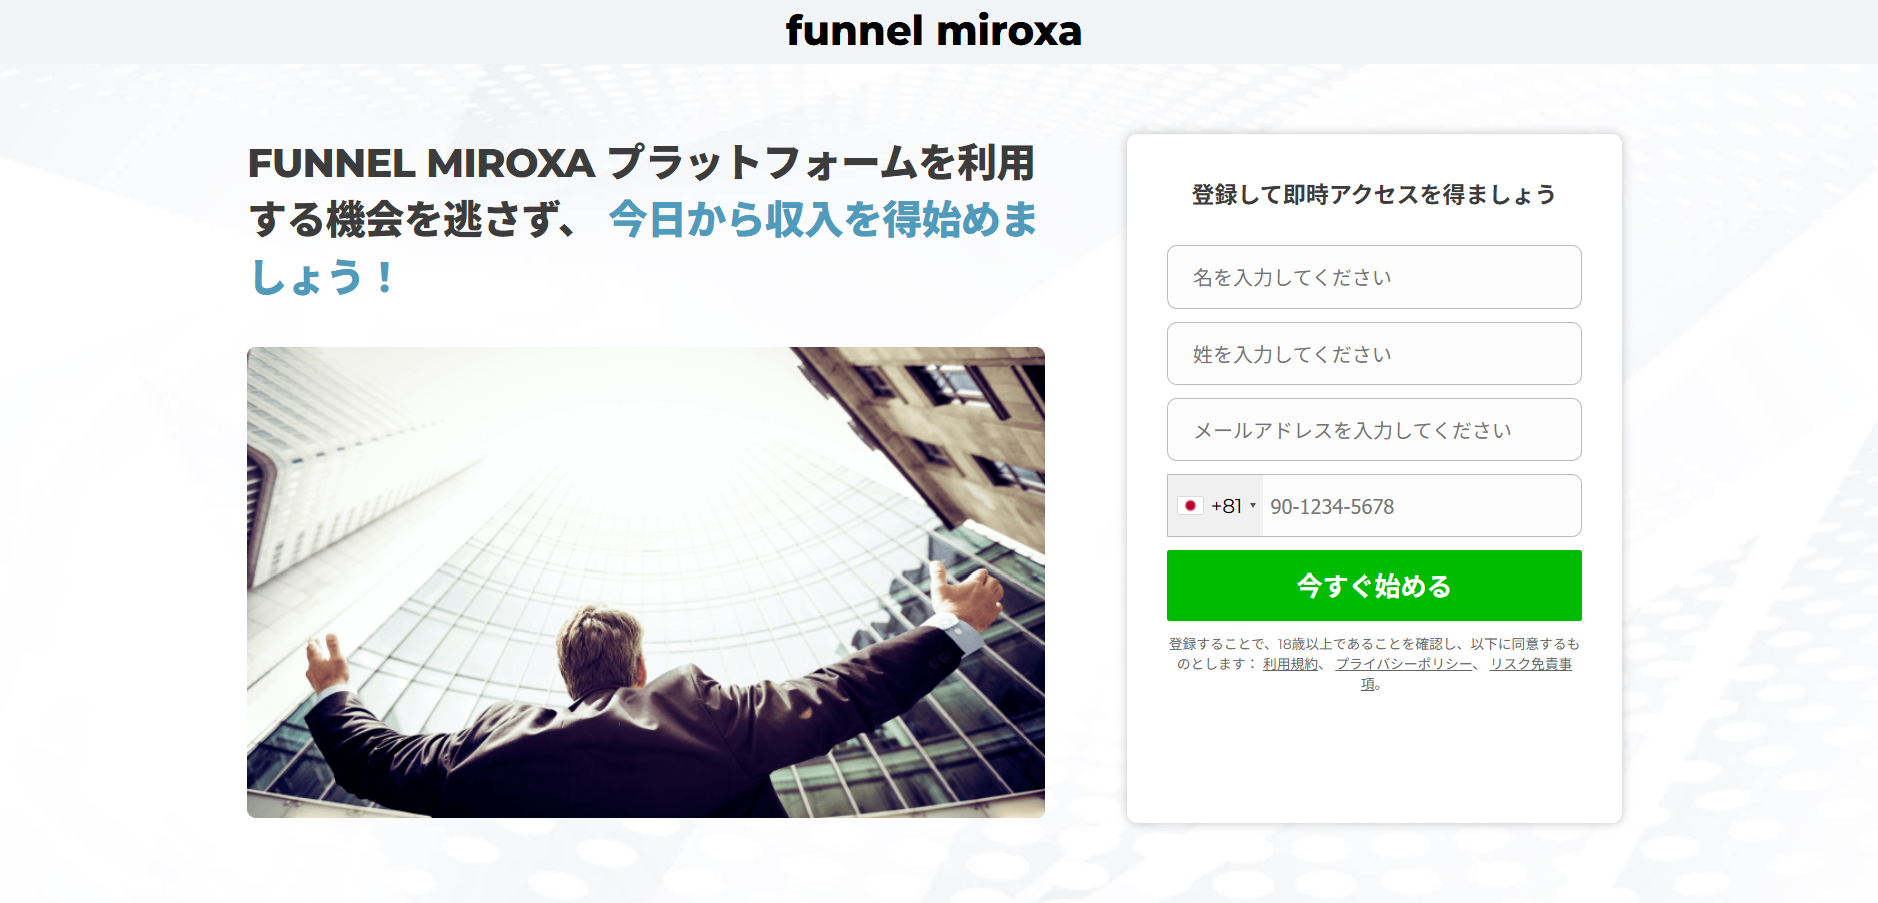Expand the small arrow beside +81

pos(1253,506)
